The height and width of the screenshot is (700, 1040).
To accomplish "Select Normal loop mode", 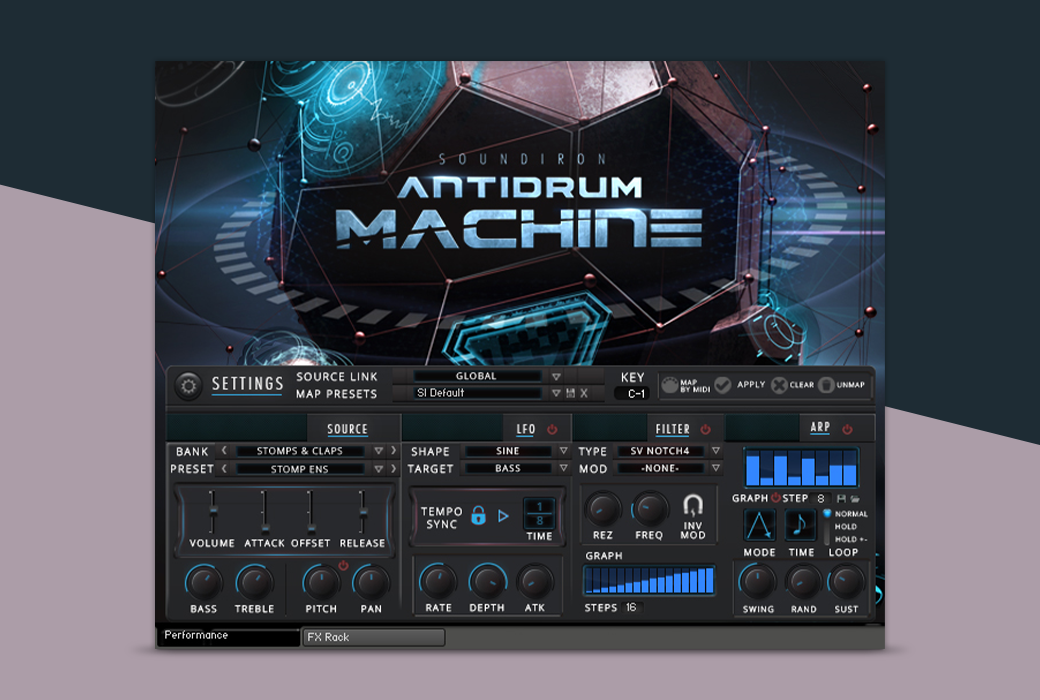I will (851, 514).
